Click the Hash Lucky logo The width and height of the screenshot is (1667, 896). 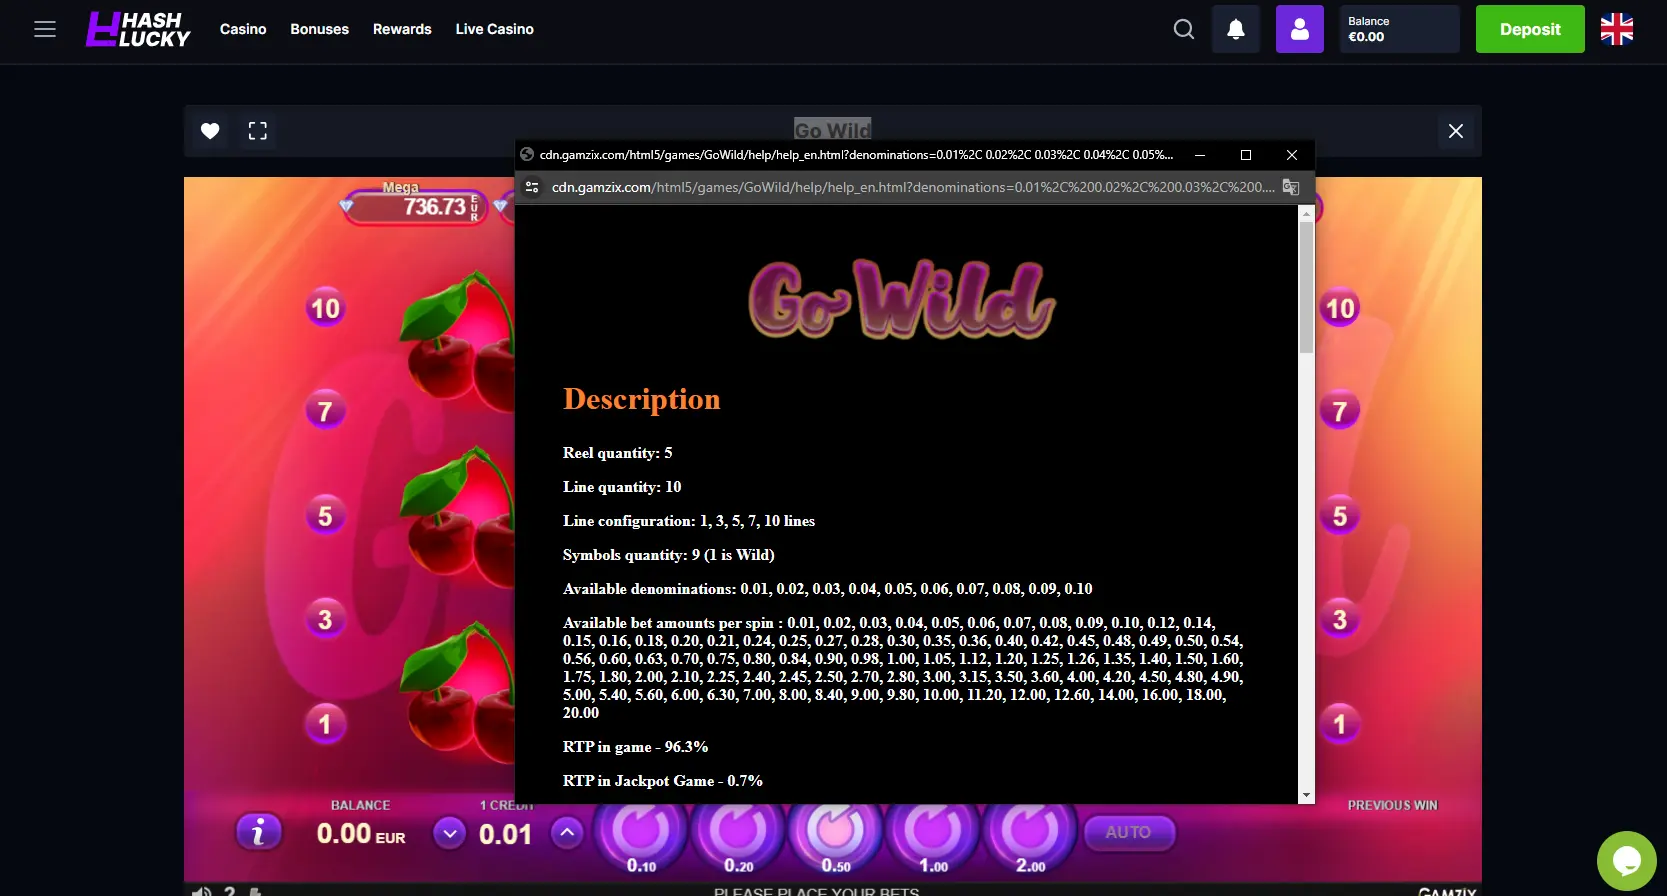point(138,29)
